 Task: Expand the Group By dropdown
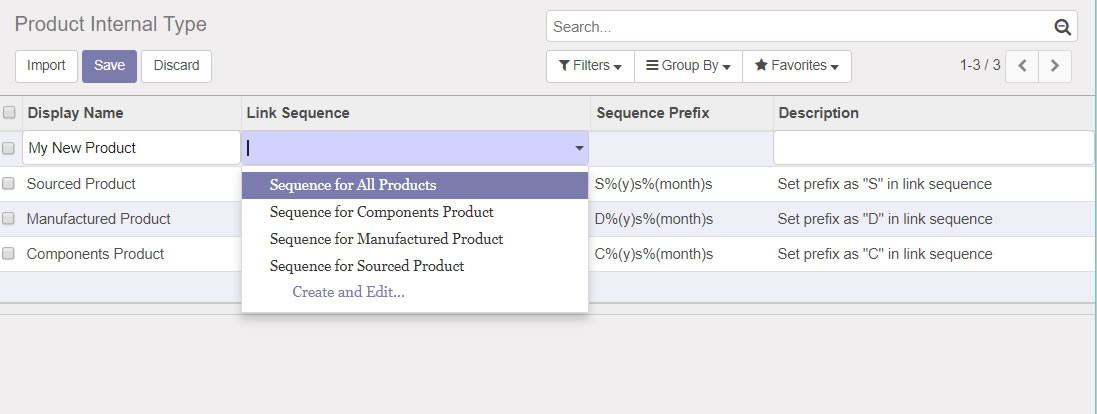pyautogui.click(x=688, y=66)
